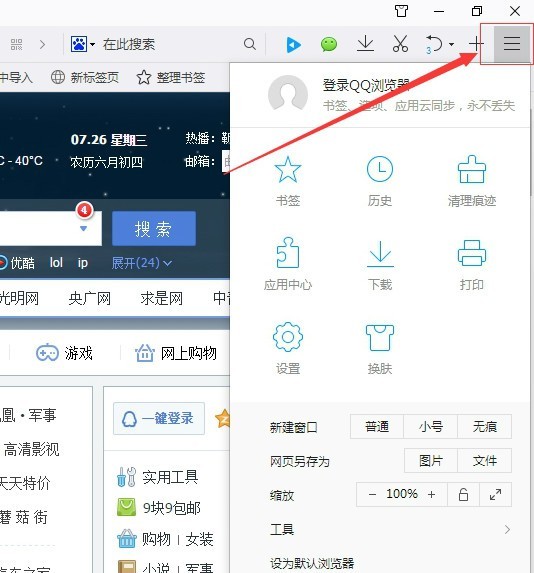Open 光明网 site link

point(19,299)
